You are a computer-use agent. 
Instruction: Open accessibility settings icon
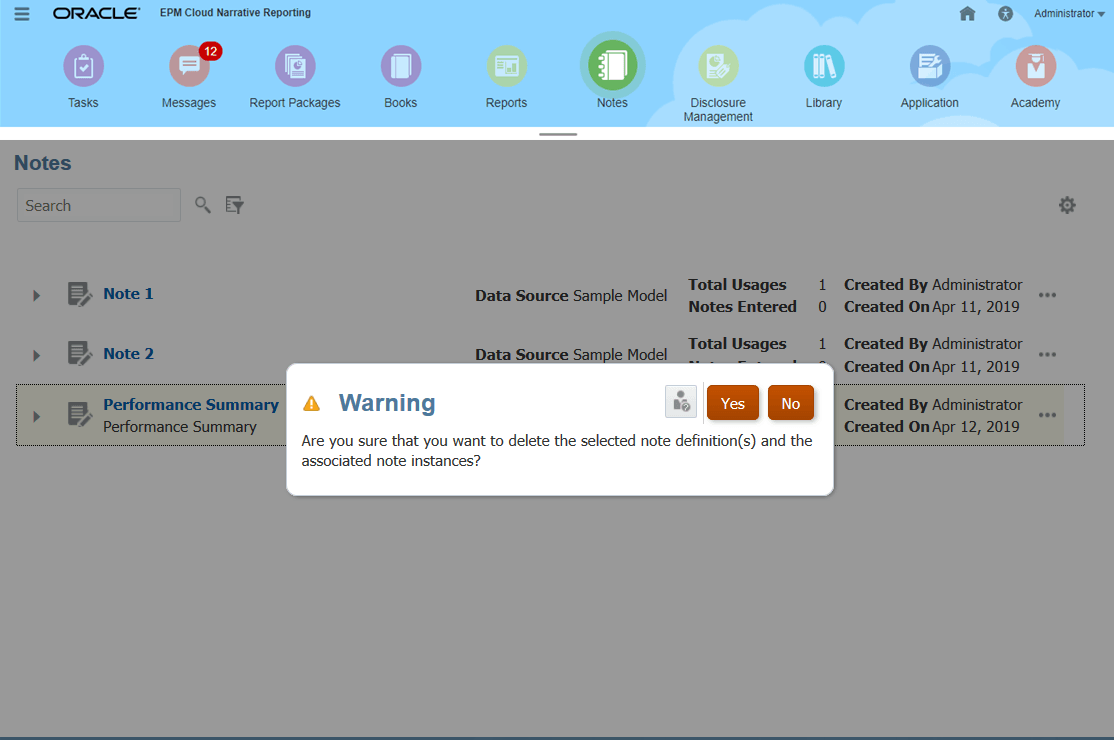click(x=1005, y=13)
